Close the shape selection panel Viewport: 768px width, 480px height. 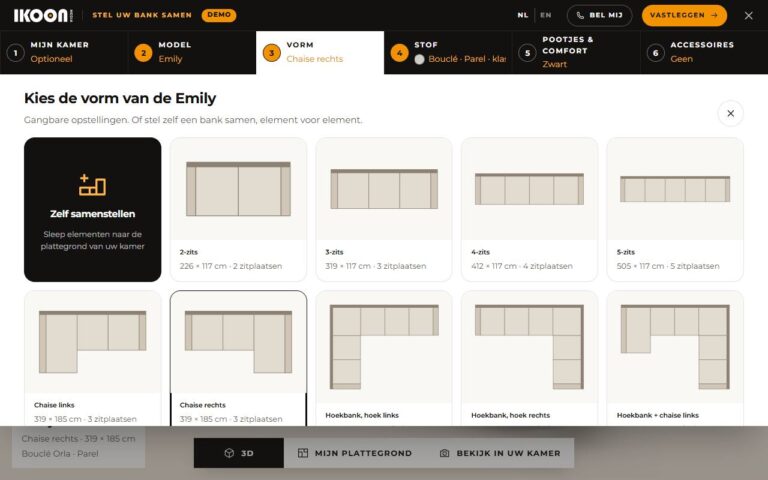click(x=730, y=113)
